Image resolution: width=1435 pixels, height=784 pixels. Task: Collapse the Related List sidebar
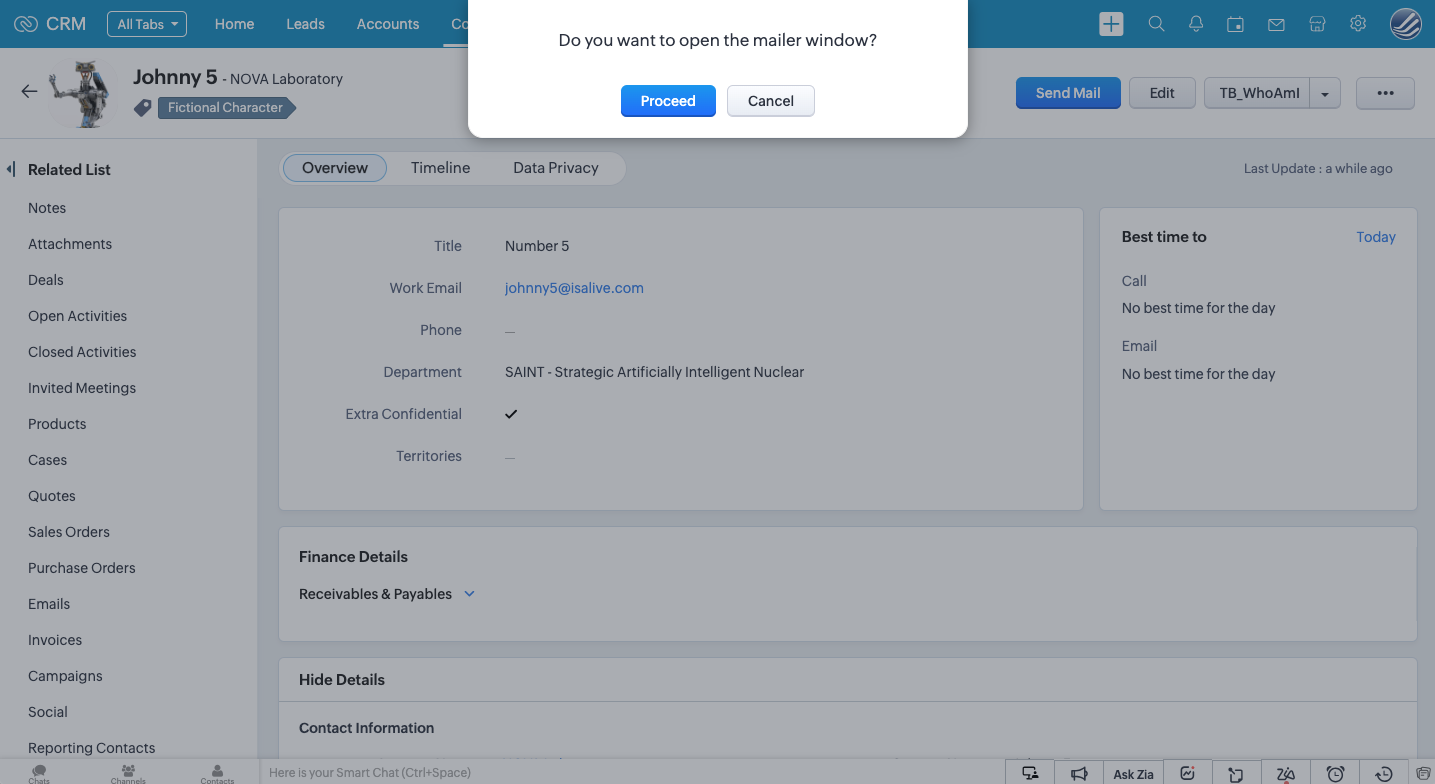click(x=11, y=170)
